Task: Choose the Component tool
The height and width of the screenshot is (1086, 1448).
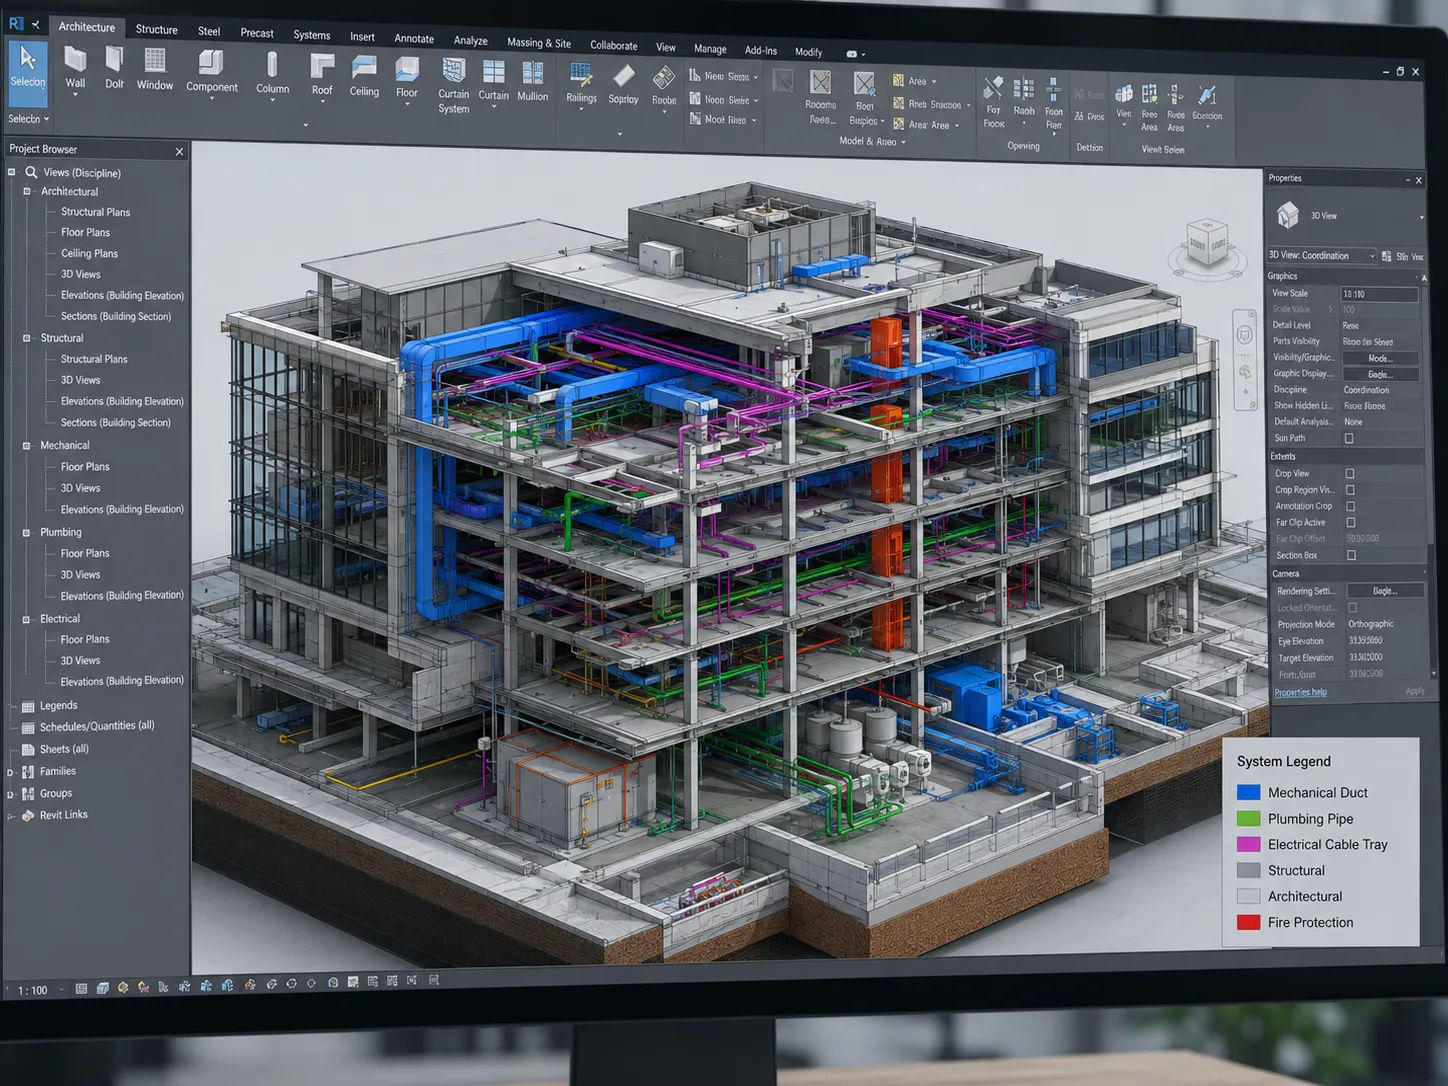Action: (211, 73)
